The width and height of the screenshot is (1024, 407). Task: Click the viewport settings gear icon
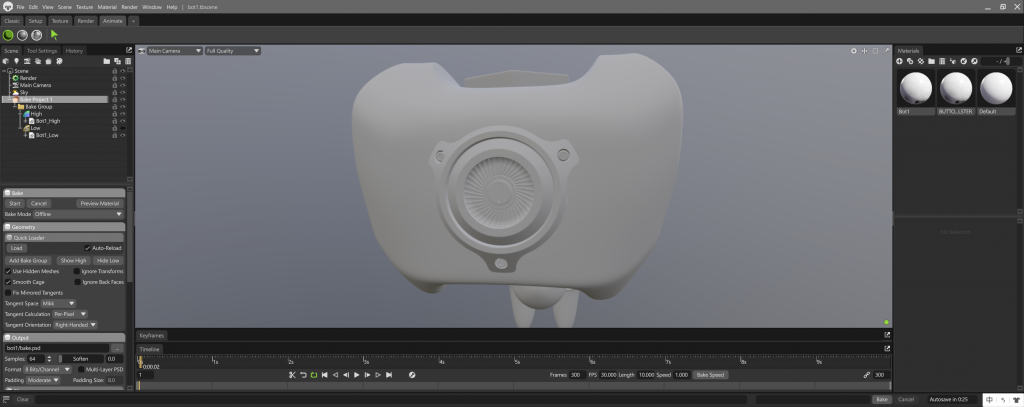pos(853,50)
